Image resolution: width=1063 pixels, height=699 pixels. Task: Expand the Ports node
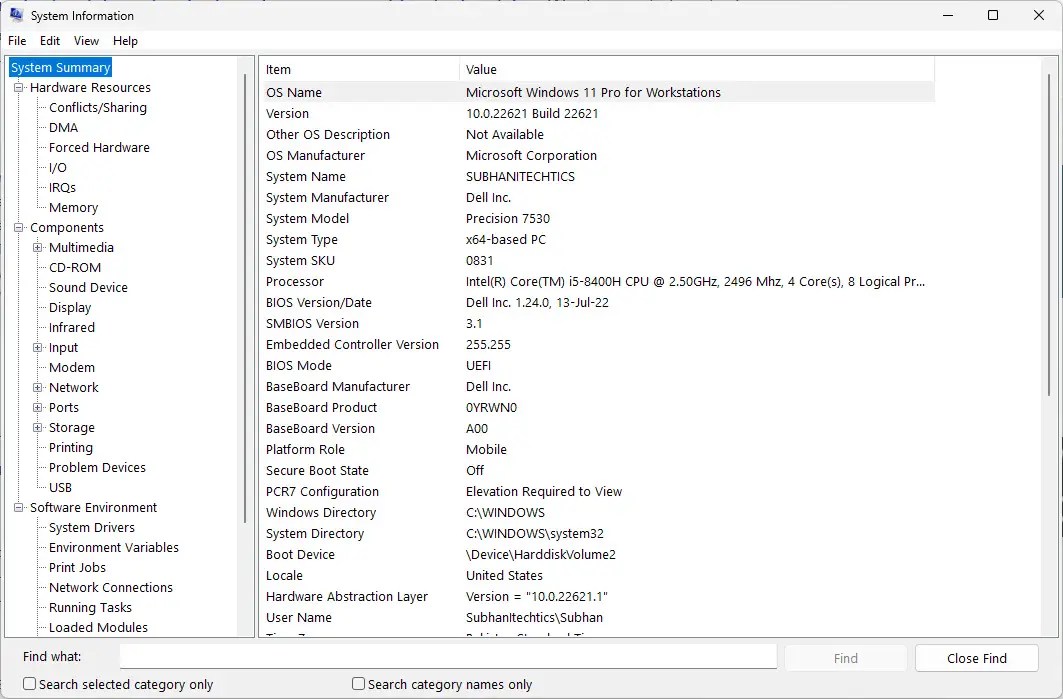click(x=38, y=407)
